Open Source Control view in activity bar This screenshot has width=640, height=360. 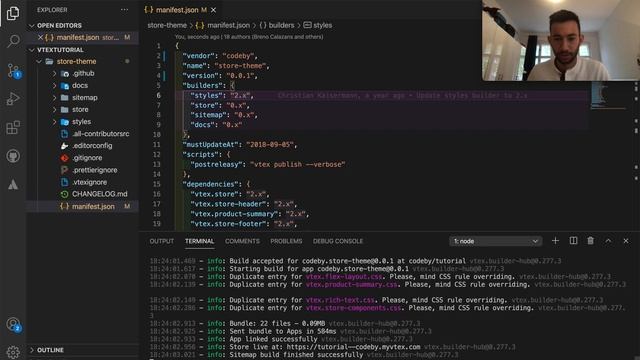13,71
